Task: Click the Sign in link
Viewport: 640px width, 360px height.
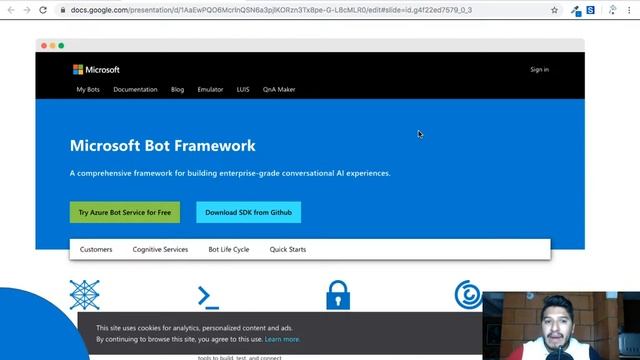Action: [540, 69]
